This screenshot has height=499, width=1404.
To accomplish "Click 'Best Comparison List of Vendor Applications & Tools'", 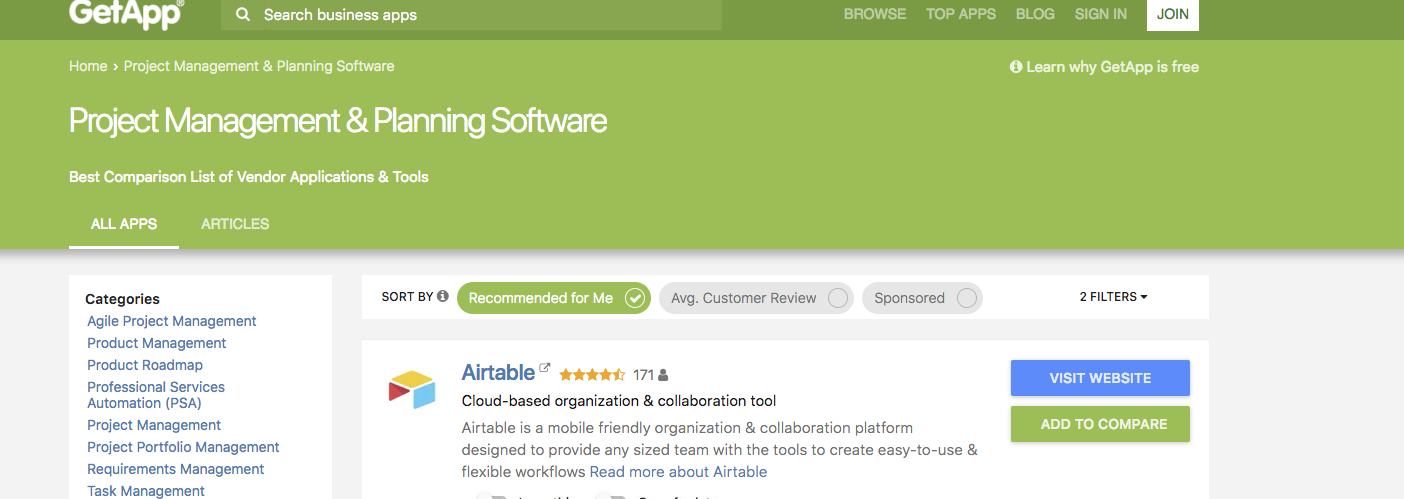I will 249,177.
